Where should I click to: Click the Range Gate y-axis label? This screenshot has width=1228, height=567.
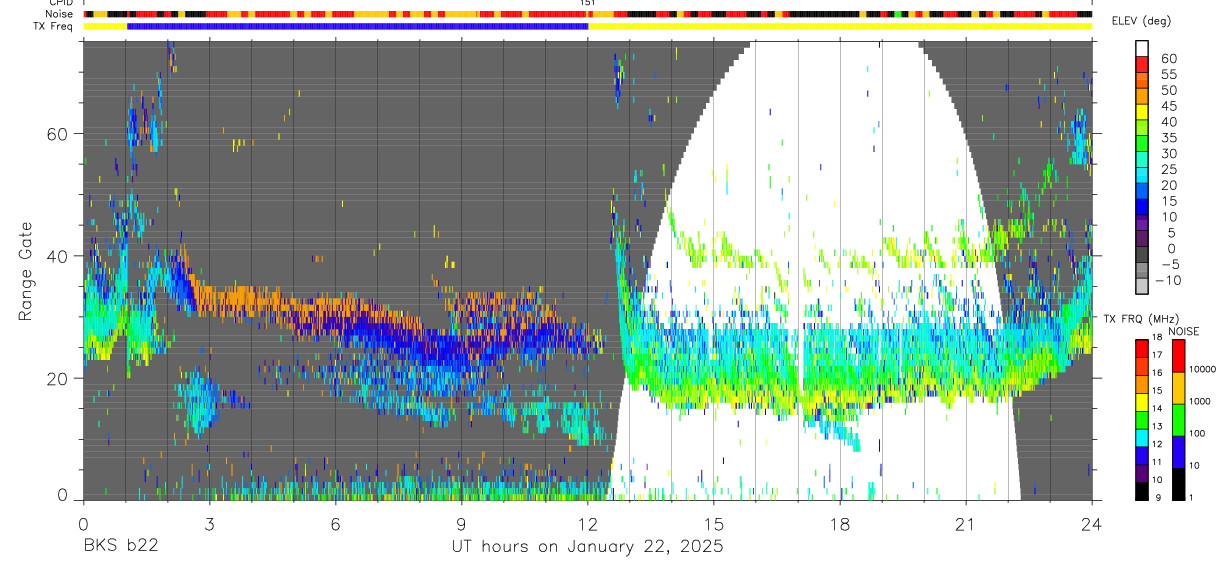pos(27,270)
